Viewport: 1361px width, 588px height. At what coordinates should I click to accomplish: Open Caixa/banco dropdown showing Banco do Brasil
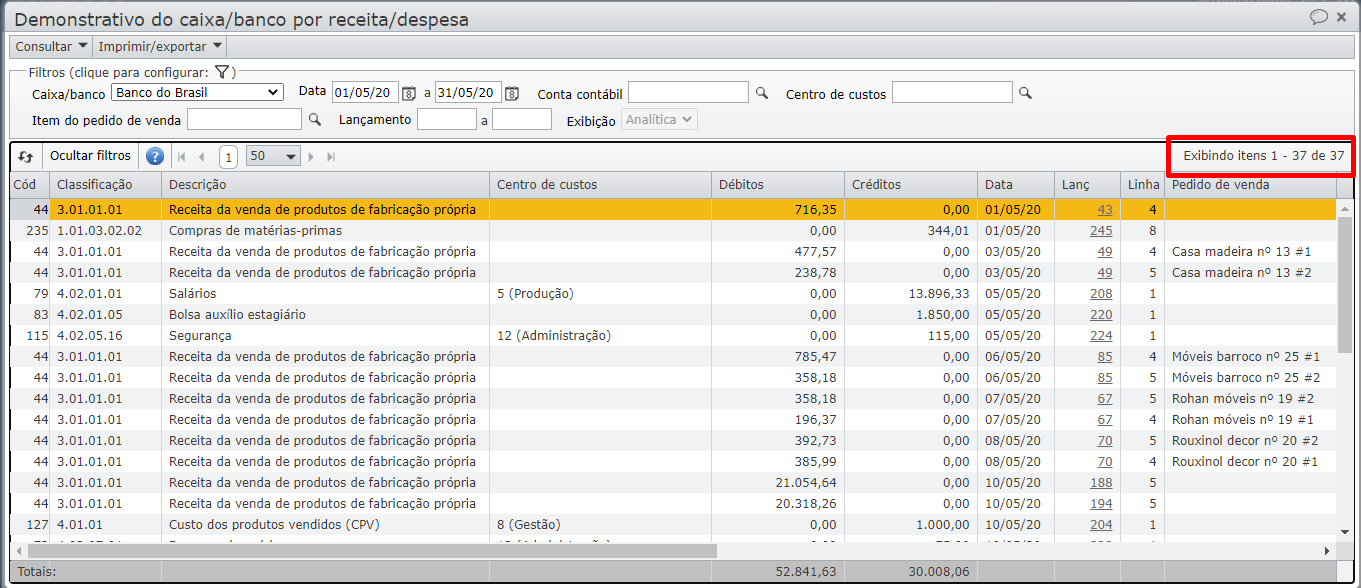(197, 92)
